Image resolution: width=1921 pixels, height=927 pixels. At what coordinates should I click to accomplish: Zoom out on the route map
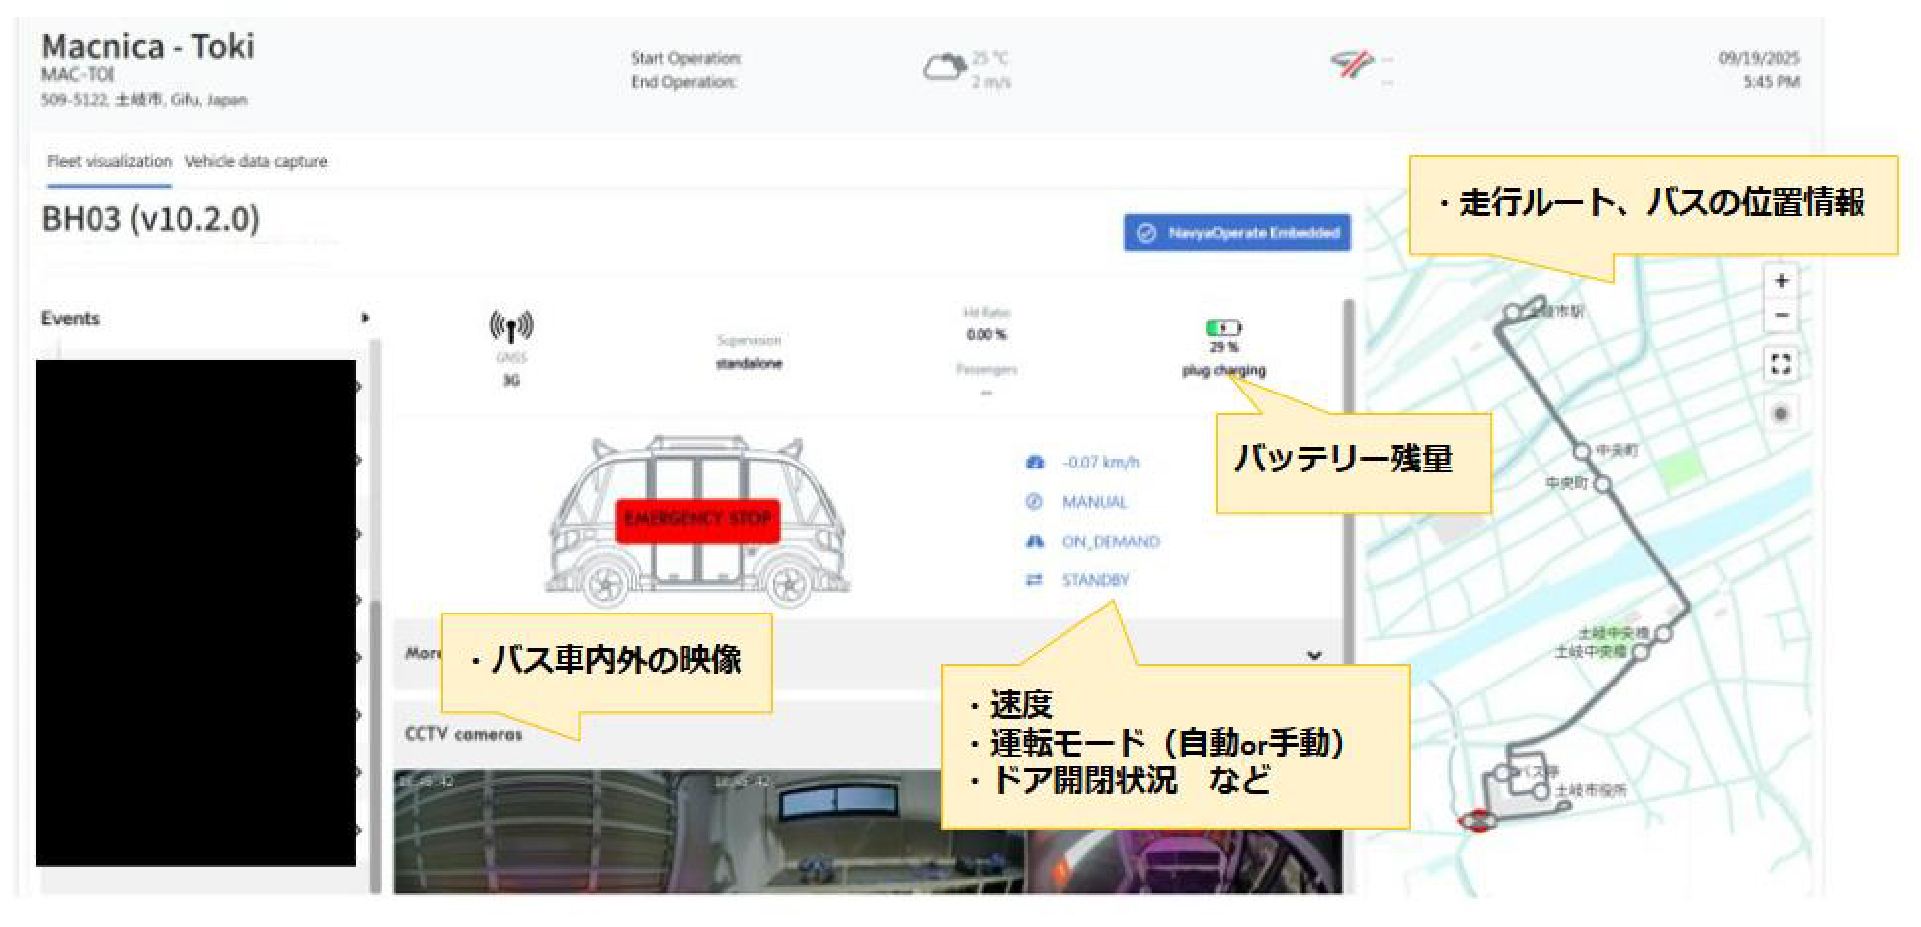[x=1781, y=316]
